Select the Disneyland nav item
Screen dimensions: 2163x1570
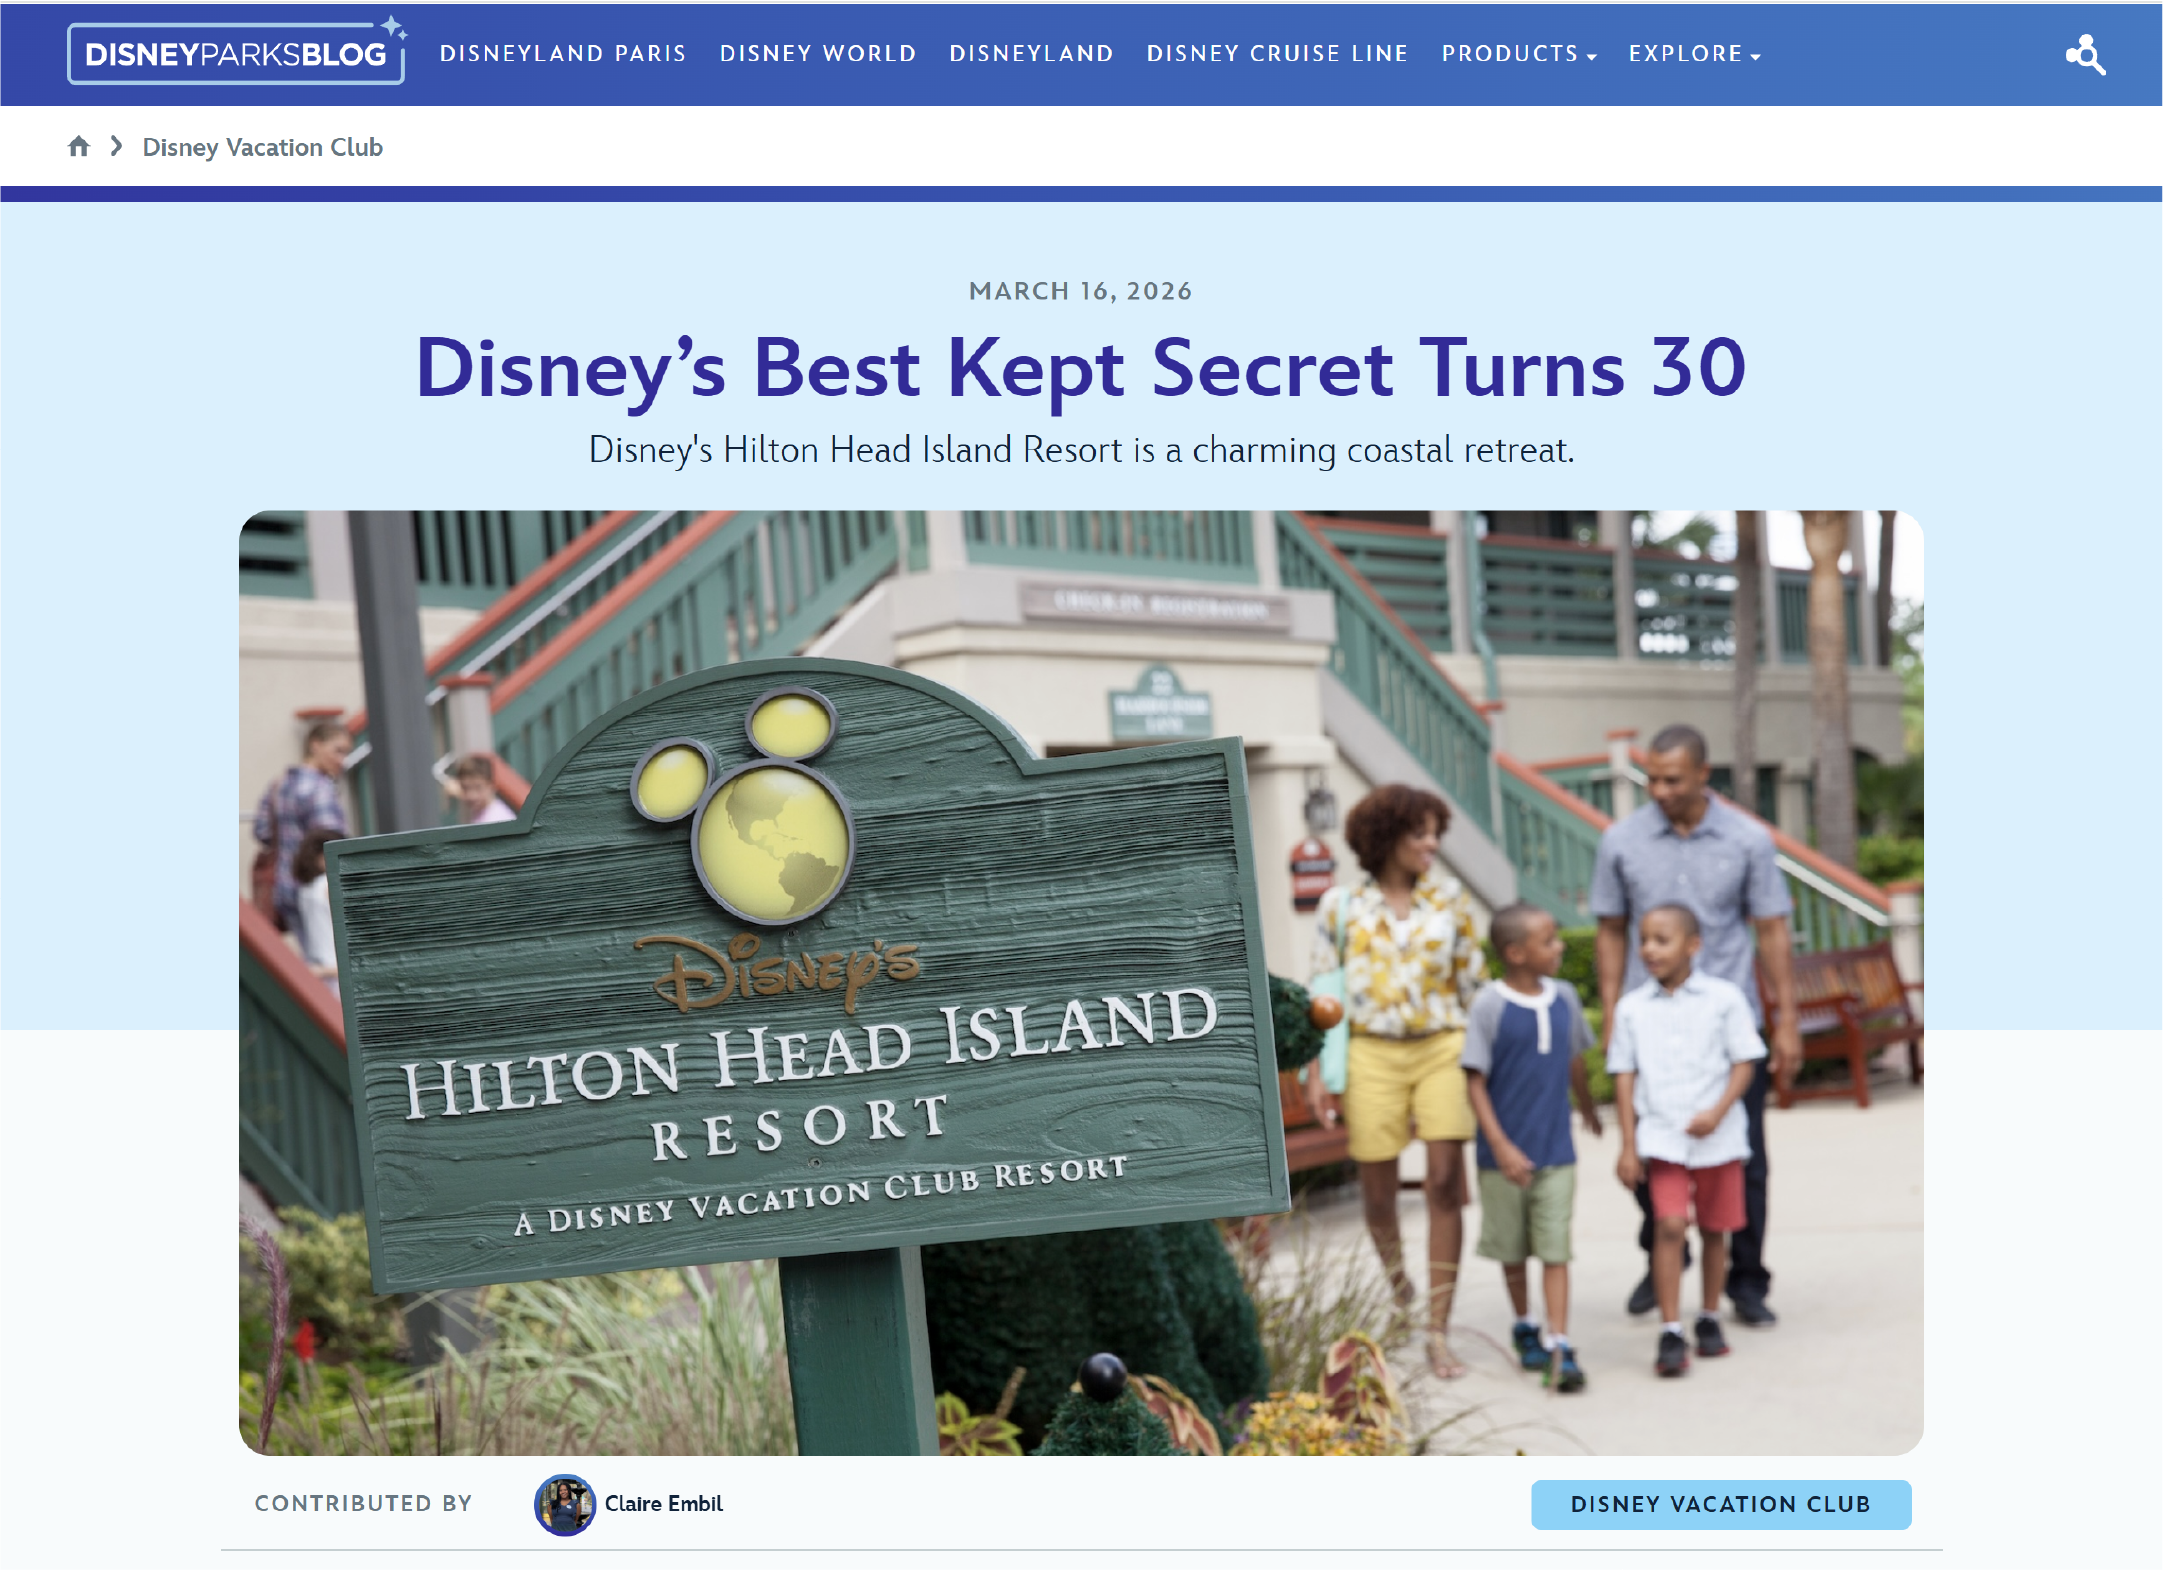tap(1031, 54)
